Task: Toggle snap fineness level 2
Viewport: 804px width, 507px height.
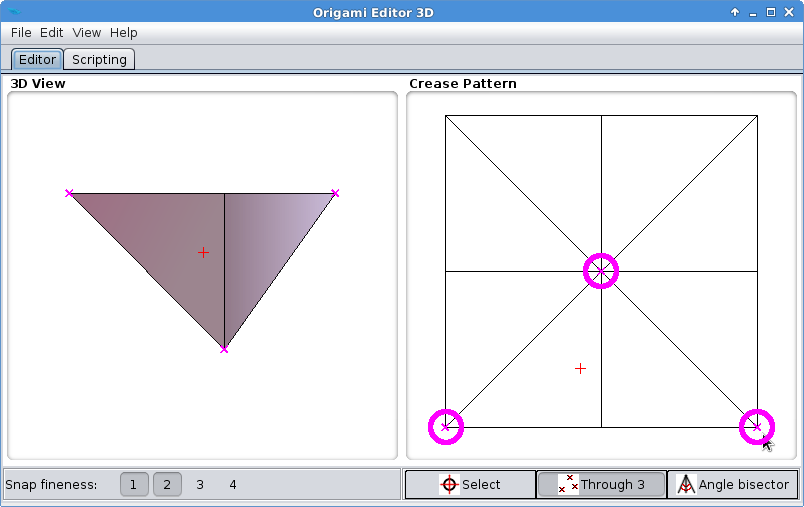Action: tap(167, 485)
